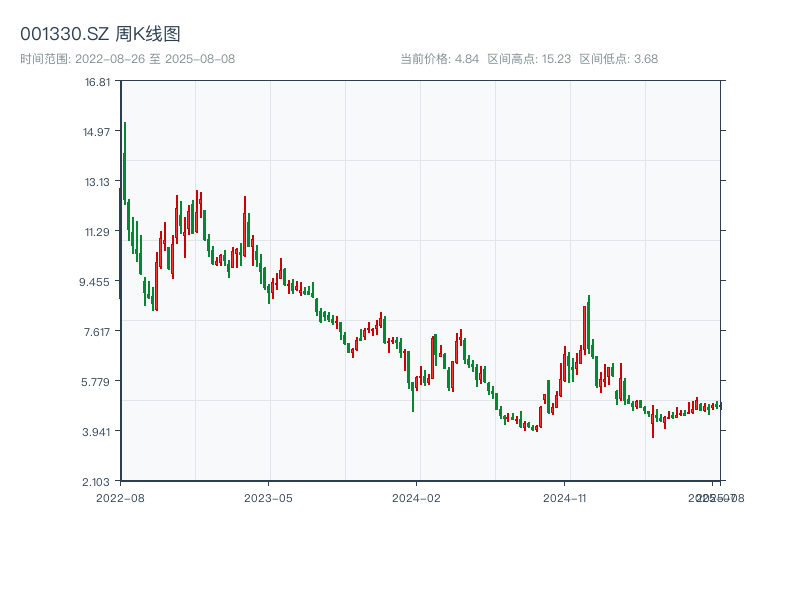Select the 2022-08 x-axis date label
Screen dimensions: 800x600
click(x=120, y=497)
